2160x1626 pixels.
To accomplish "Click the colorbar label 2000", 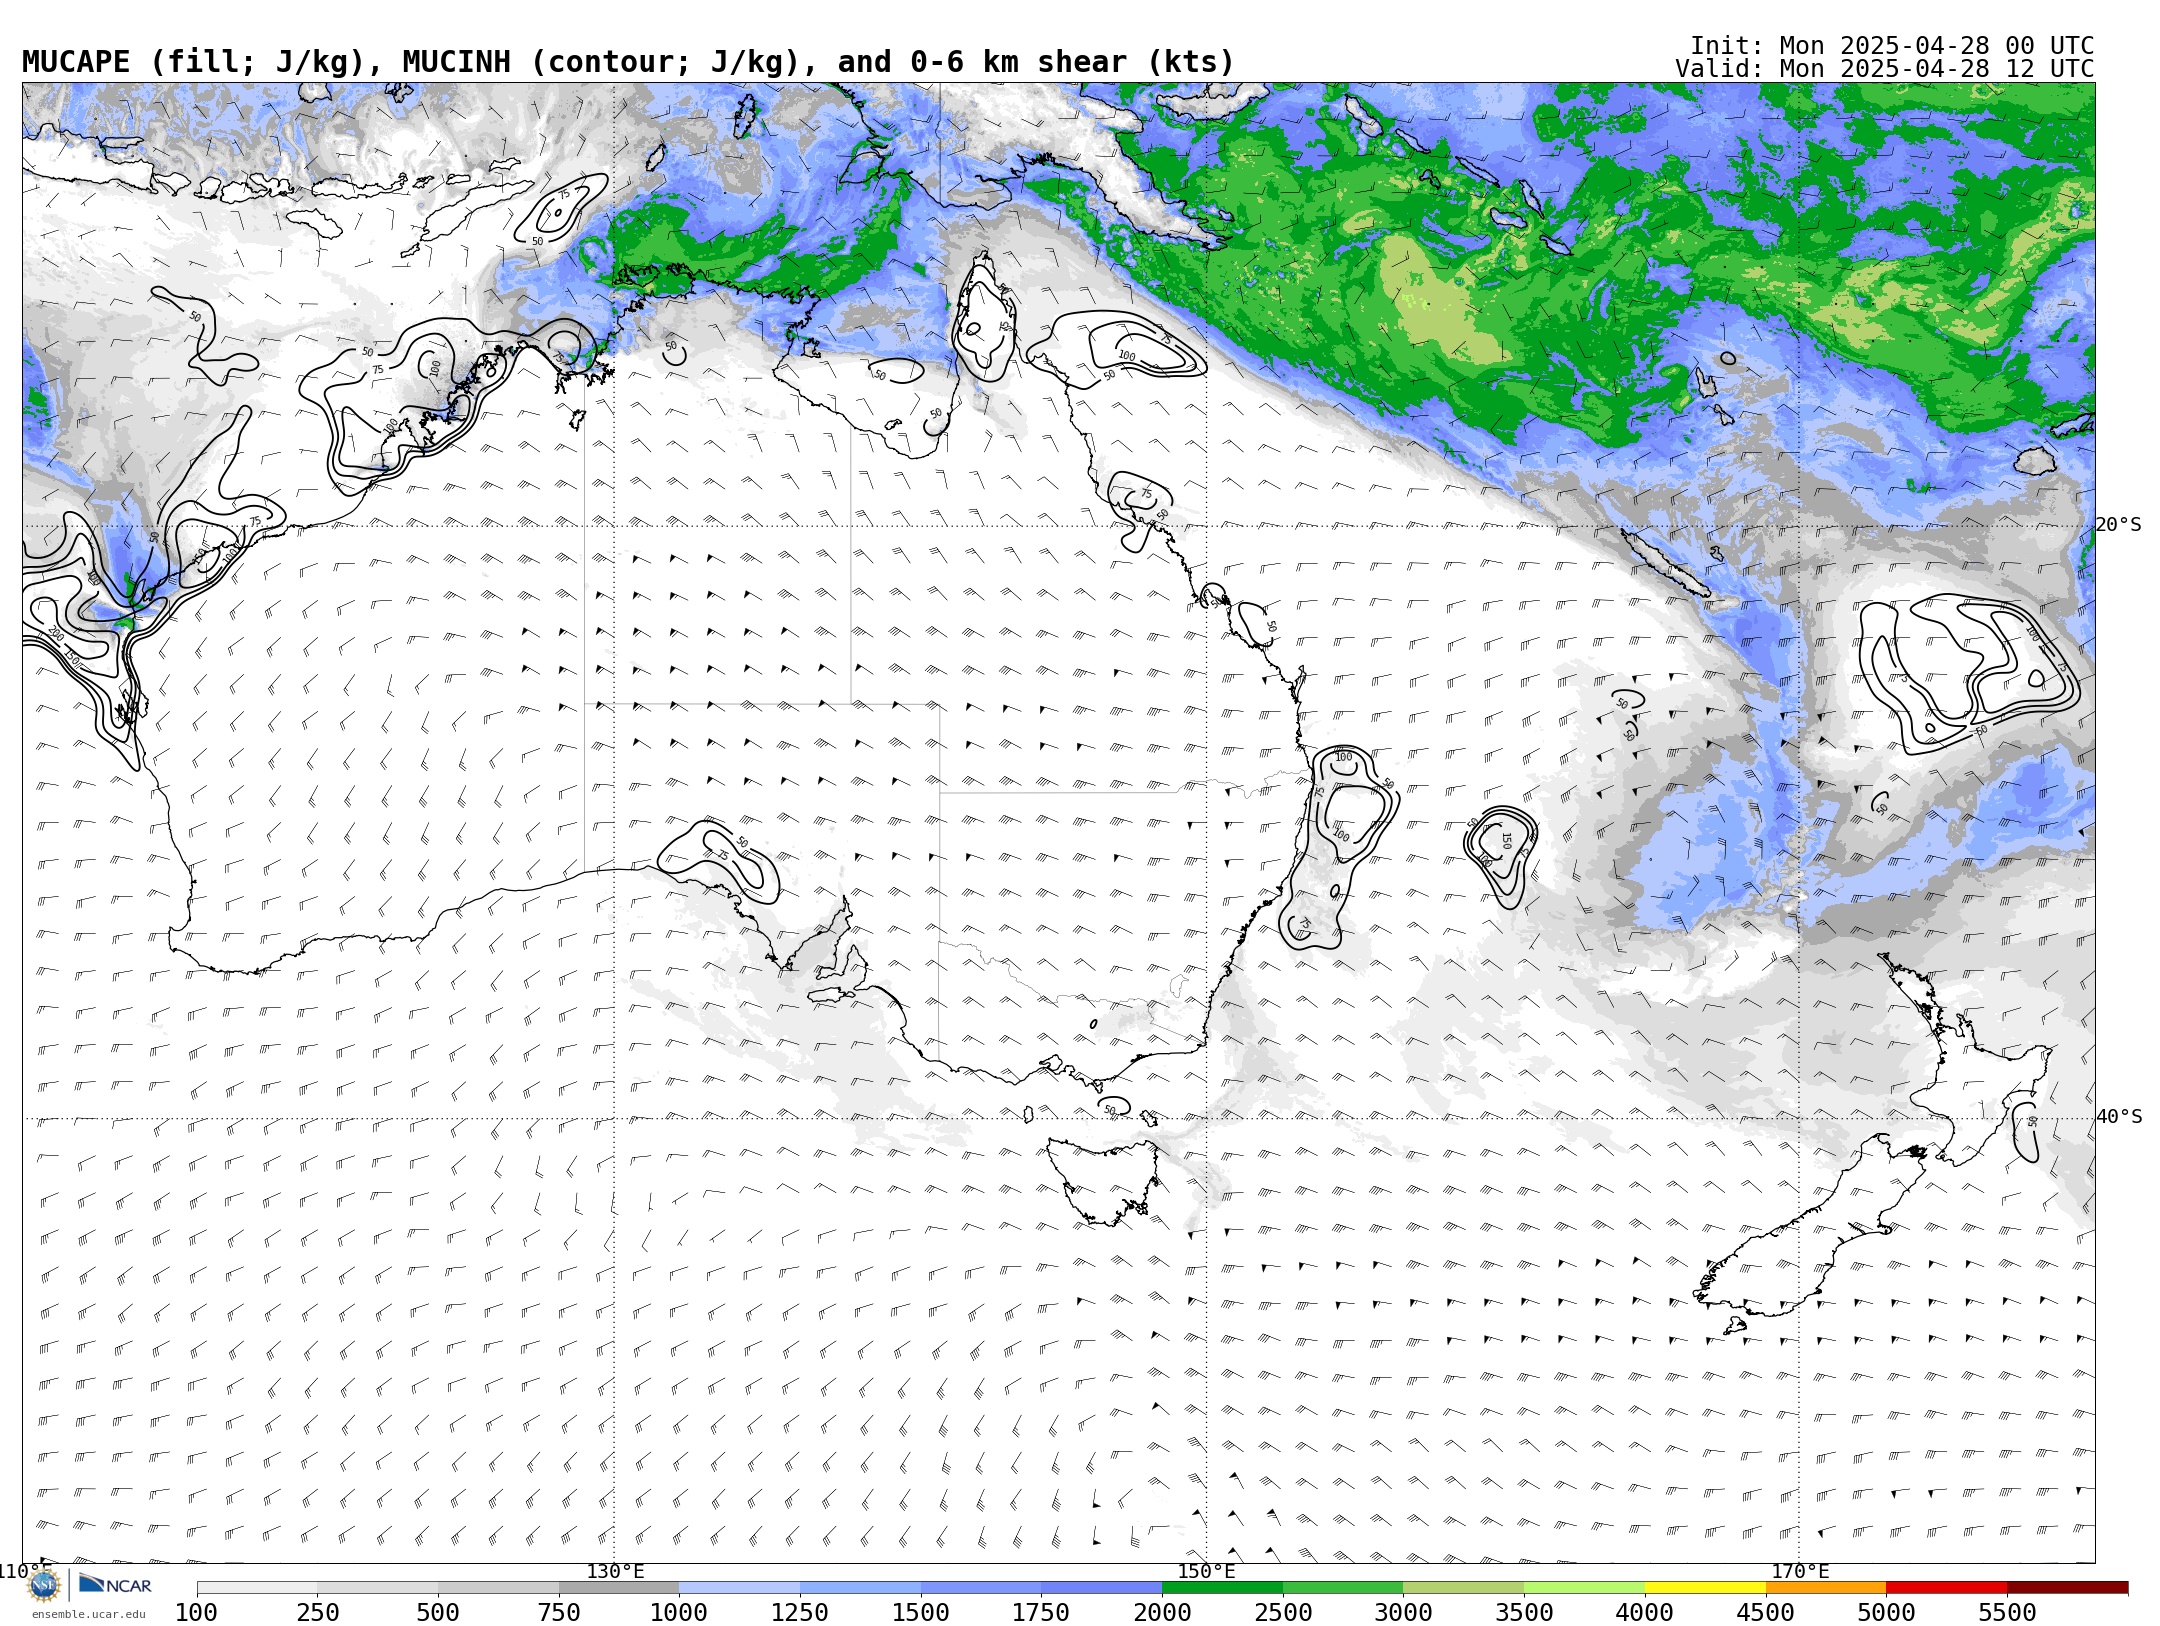I will coord(1162,1613).
